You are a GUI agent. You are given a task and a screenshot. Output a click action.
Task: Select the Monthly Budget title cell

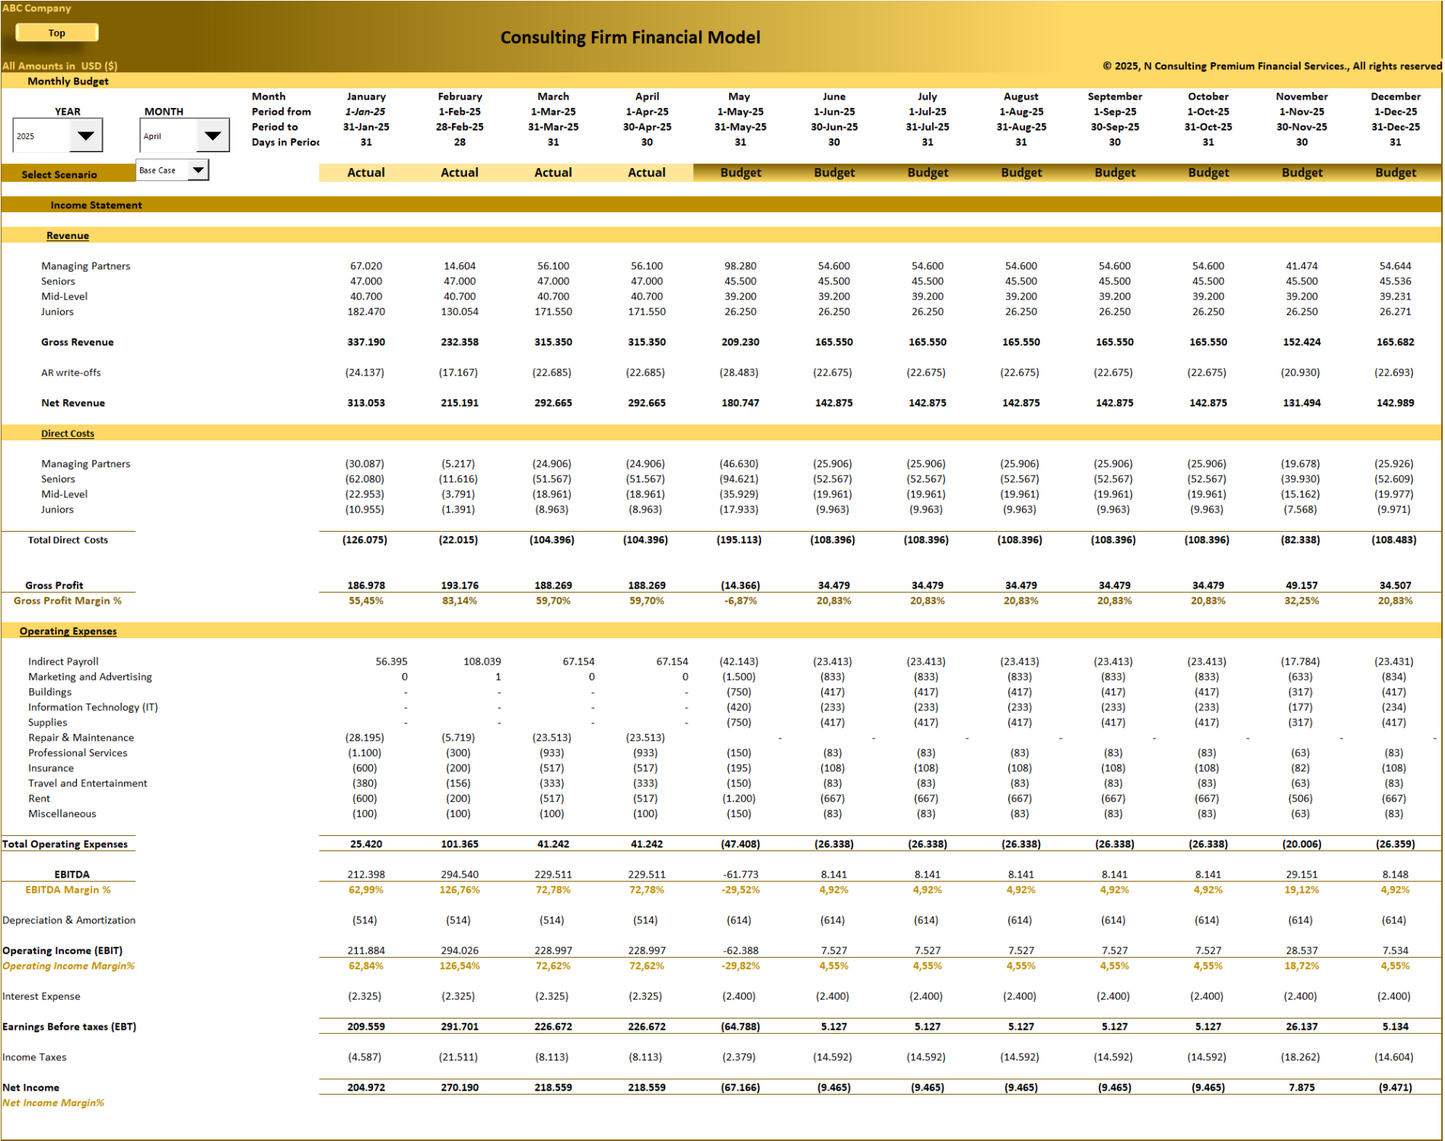(x=68, y=82)
